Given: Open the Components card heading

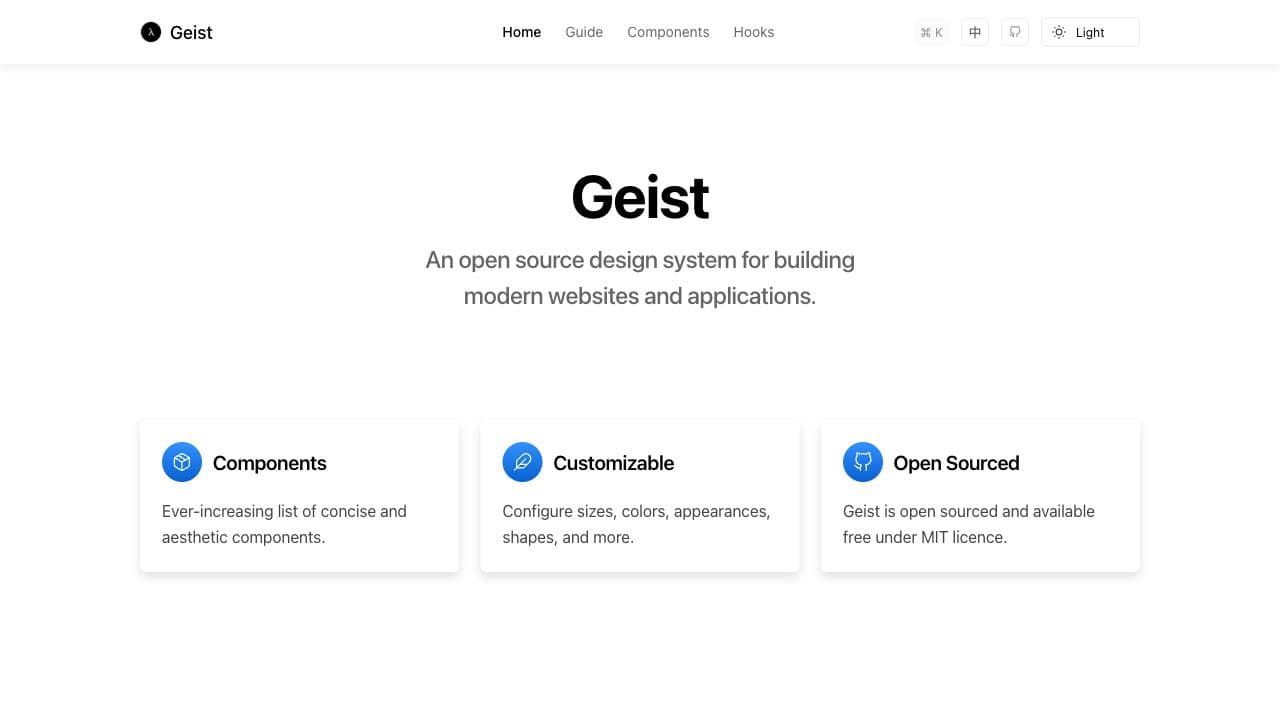Looking at the screenshot, I should click(x=269, y=463).
